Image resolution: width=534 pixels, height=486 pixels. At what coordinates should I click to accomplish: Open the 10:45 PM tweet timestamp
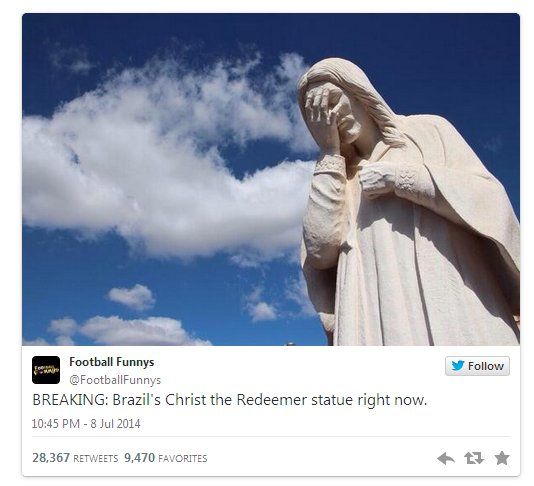click(56, 424)
